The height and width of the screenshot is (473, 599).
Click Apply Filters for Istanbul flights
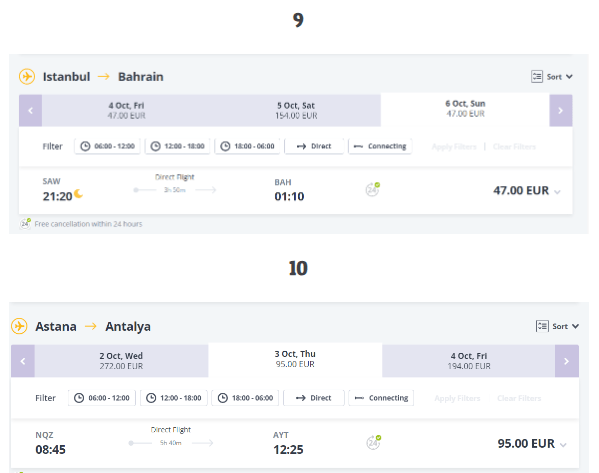[x=454, y=147]
